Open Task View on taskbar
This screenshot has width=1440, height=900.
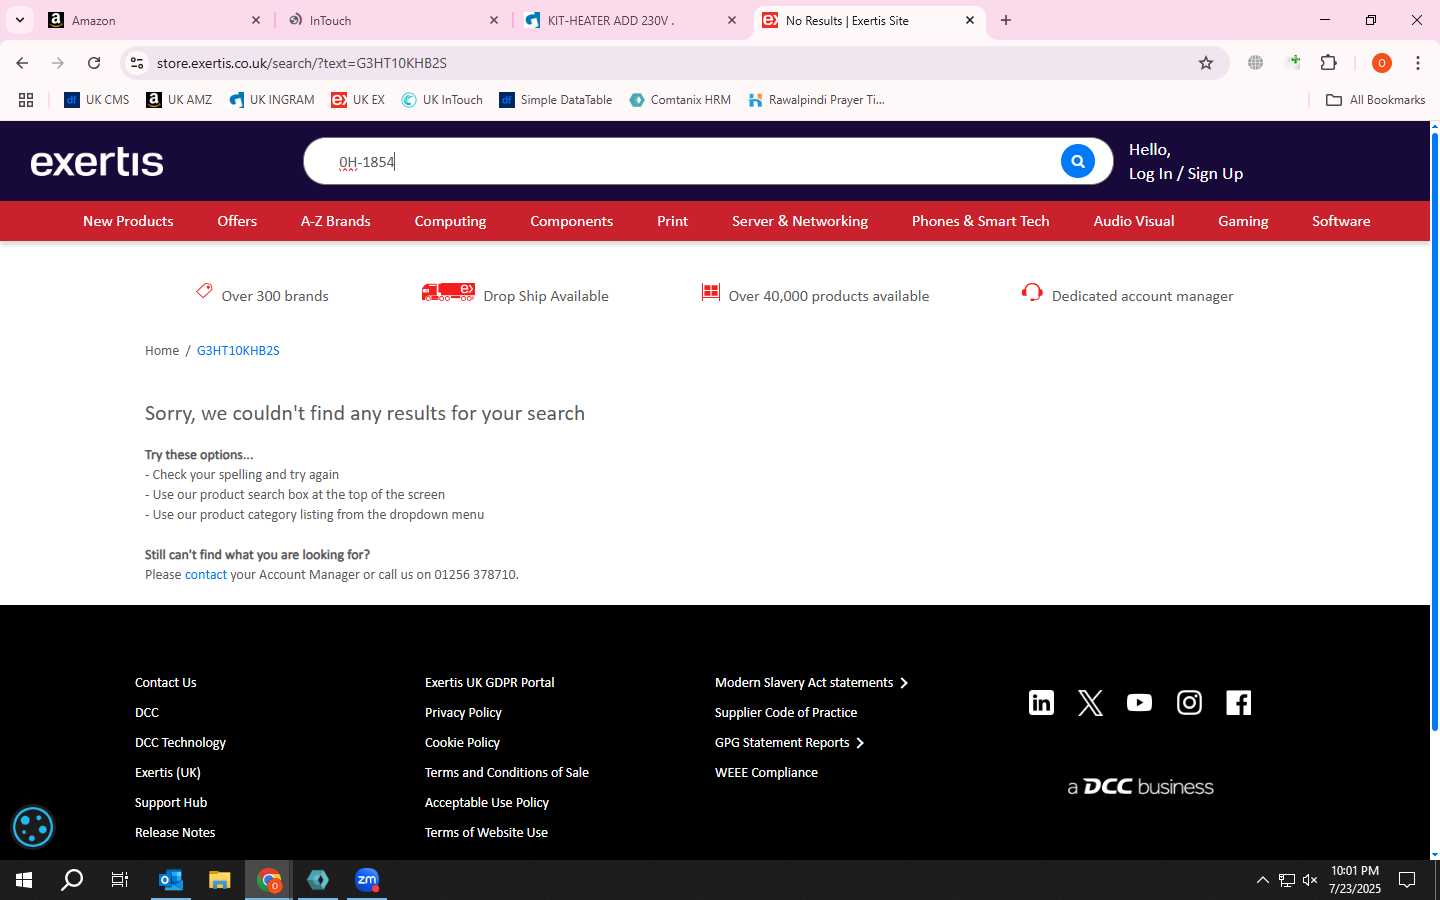(120, 880)
